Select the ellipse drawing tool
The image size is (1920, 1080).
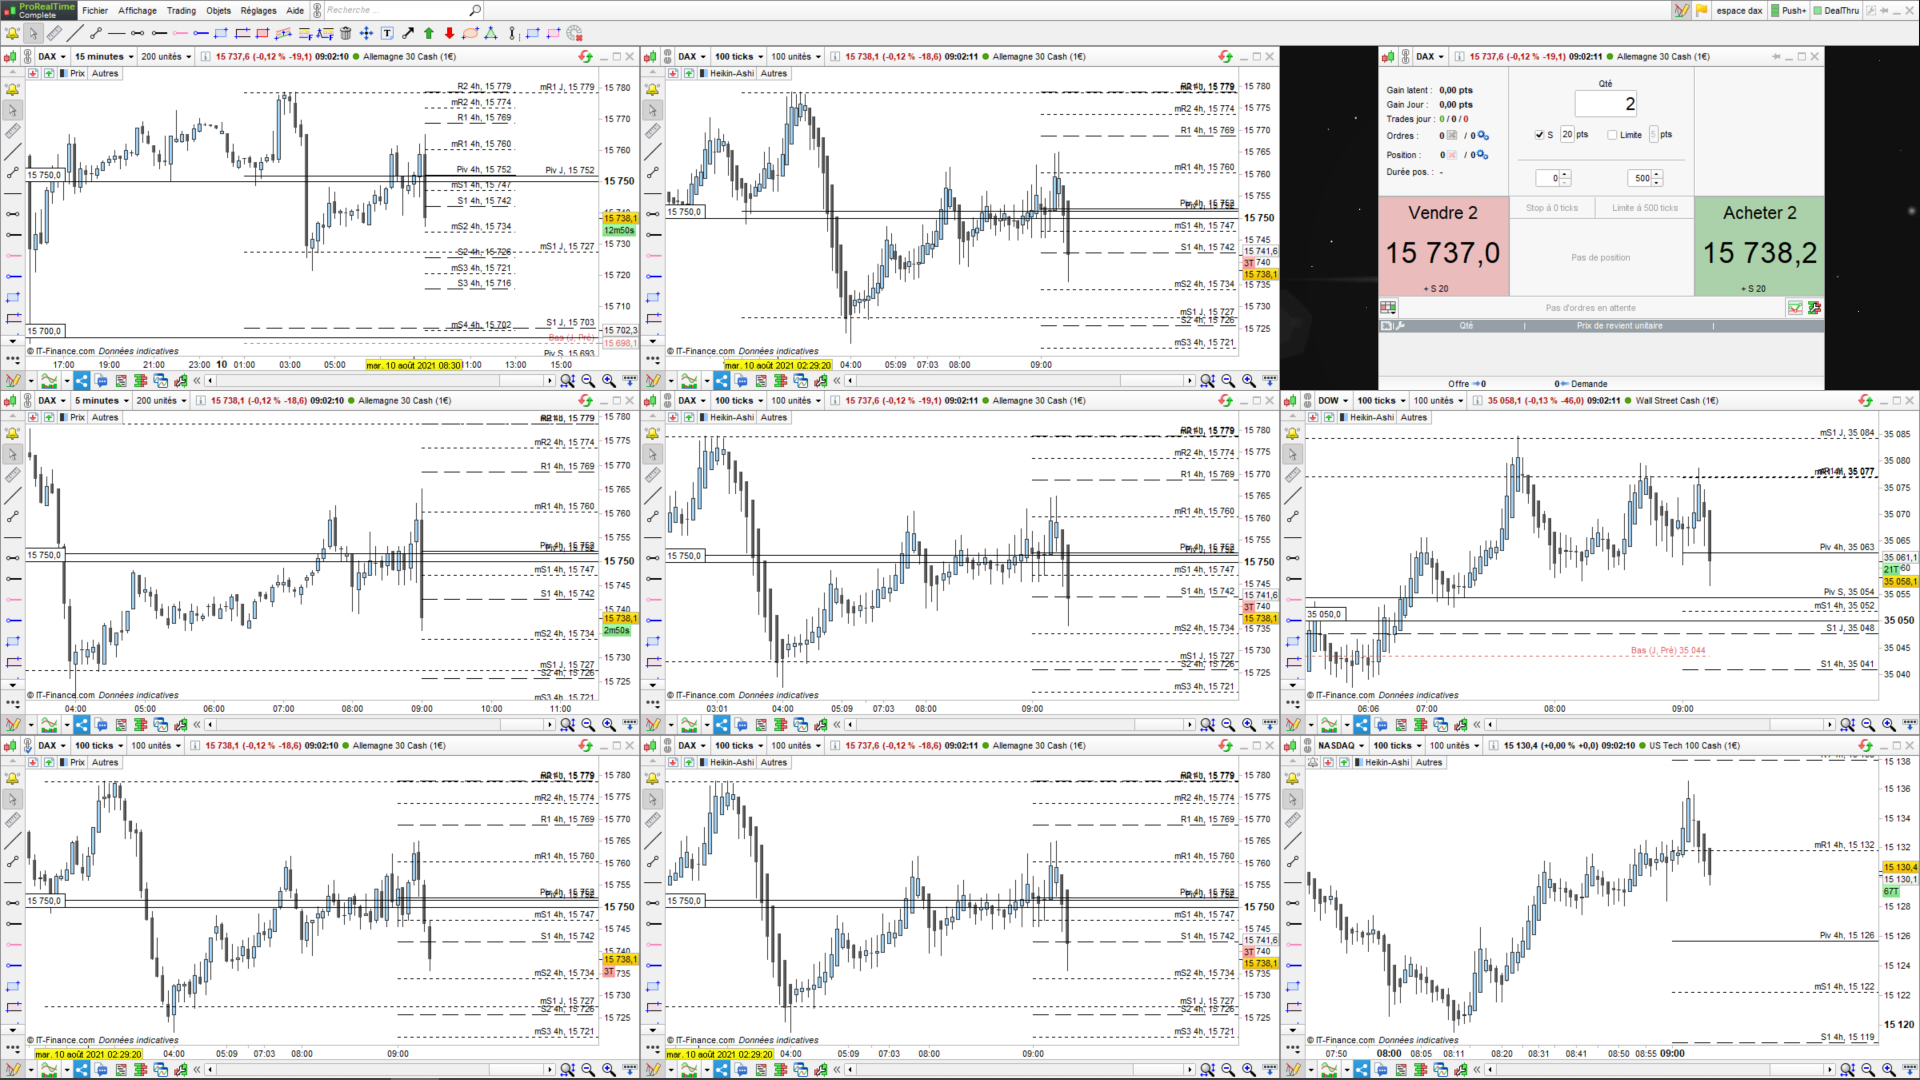pyautogui.click(x=470, y=33)
